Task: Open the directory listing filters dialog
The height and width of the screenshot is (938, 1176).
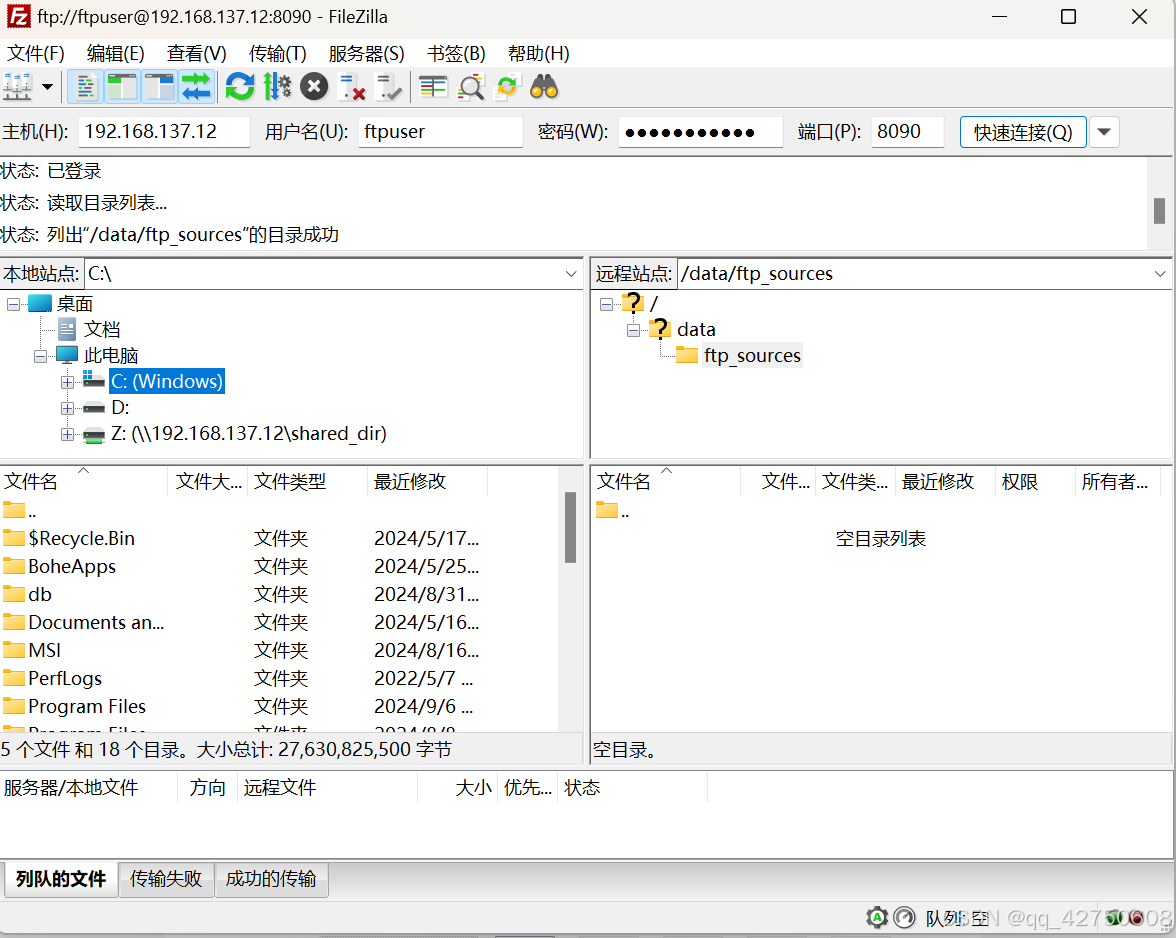Action: click(433, 87)
